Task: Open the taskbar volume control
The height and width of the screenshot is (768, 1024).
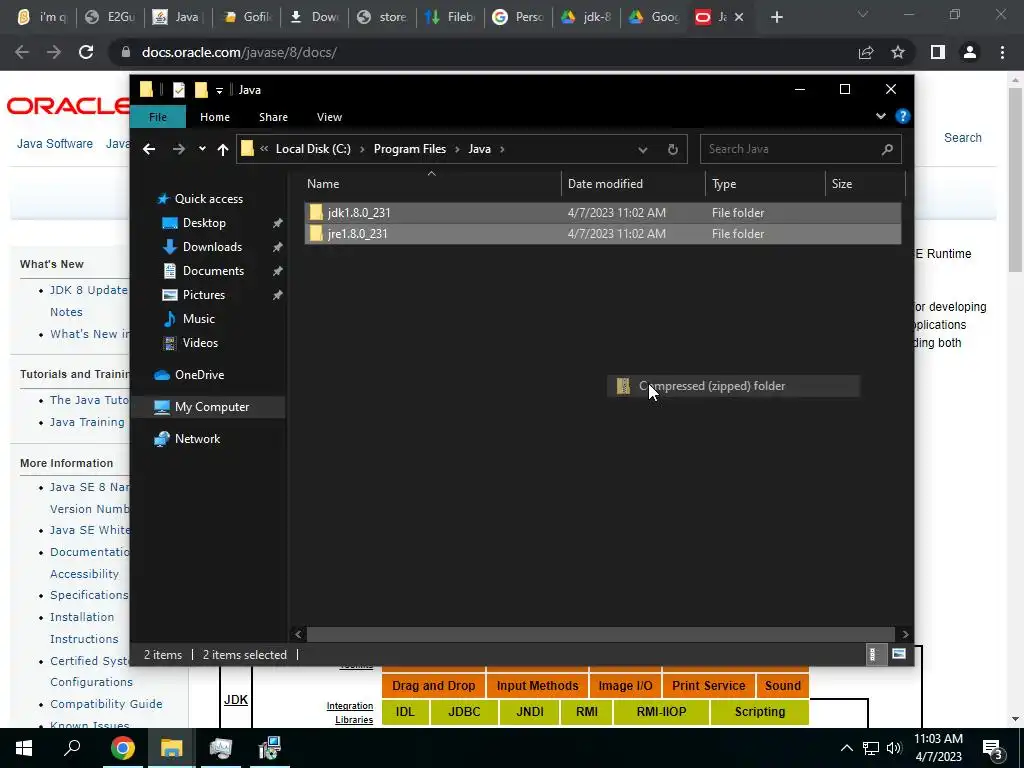Action: pos(893,748)
